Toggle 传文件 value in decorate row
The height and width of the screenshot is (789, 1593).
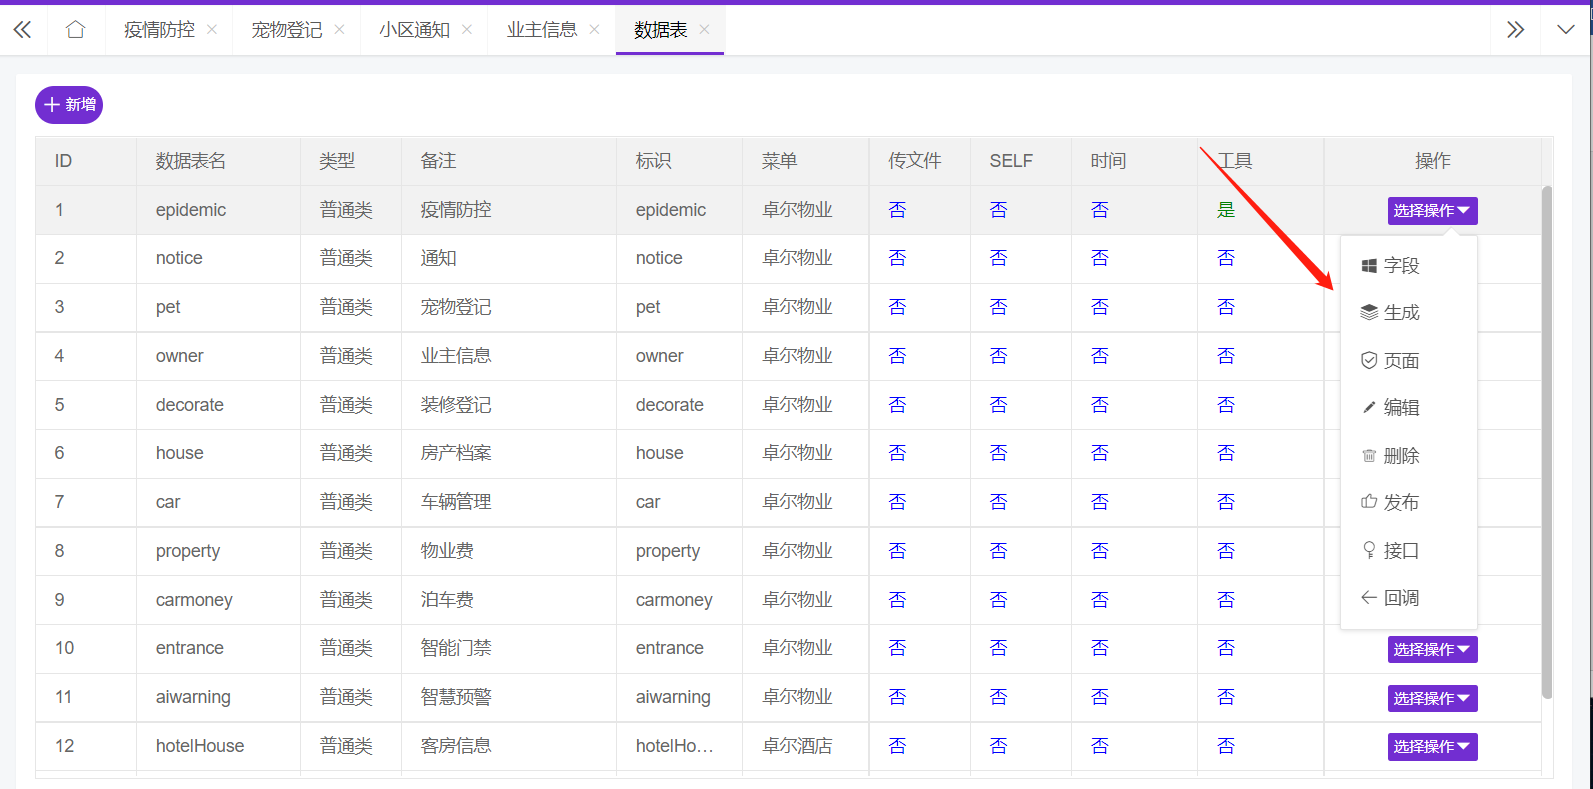coord(898,405)
